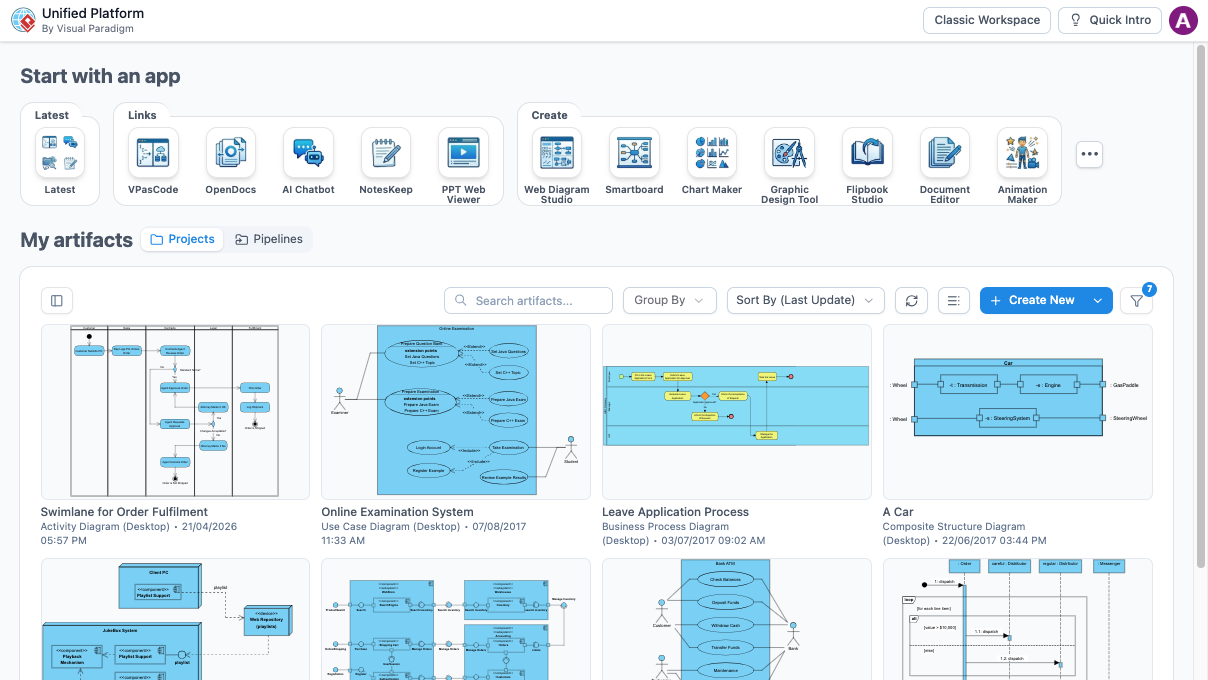Viewport: 1208px width, 680px height.
Task: Open the sequence diagram thumbnail with Messenger
Action: point(1018,619)
